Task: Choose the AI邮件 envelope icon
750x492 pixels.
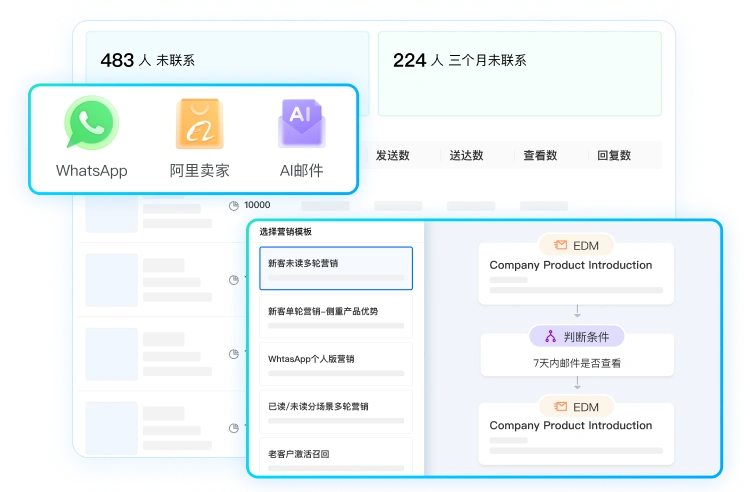Action: (301, 122)
